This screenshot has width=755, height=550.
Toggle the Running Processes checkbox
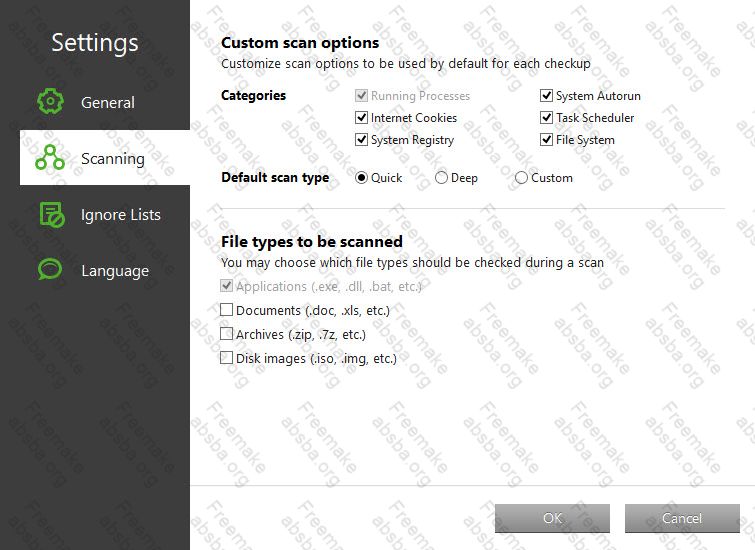361,95
